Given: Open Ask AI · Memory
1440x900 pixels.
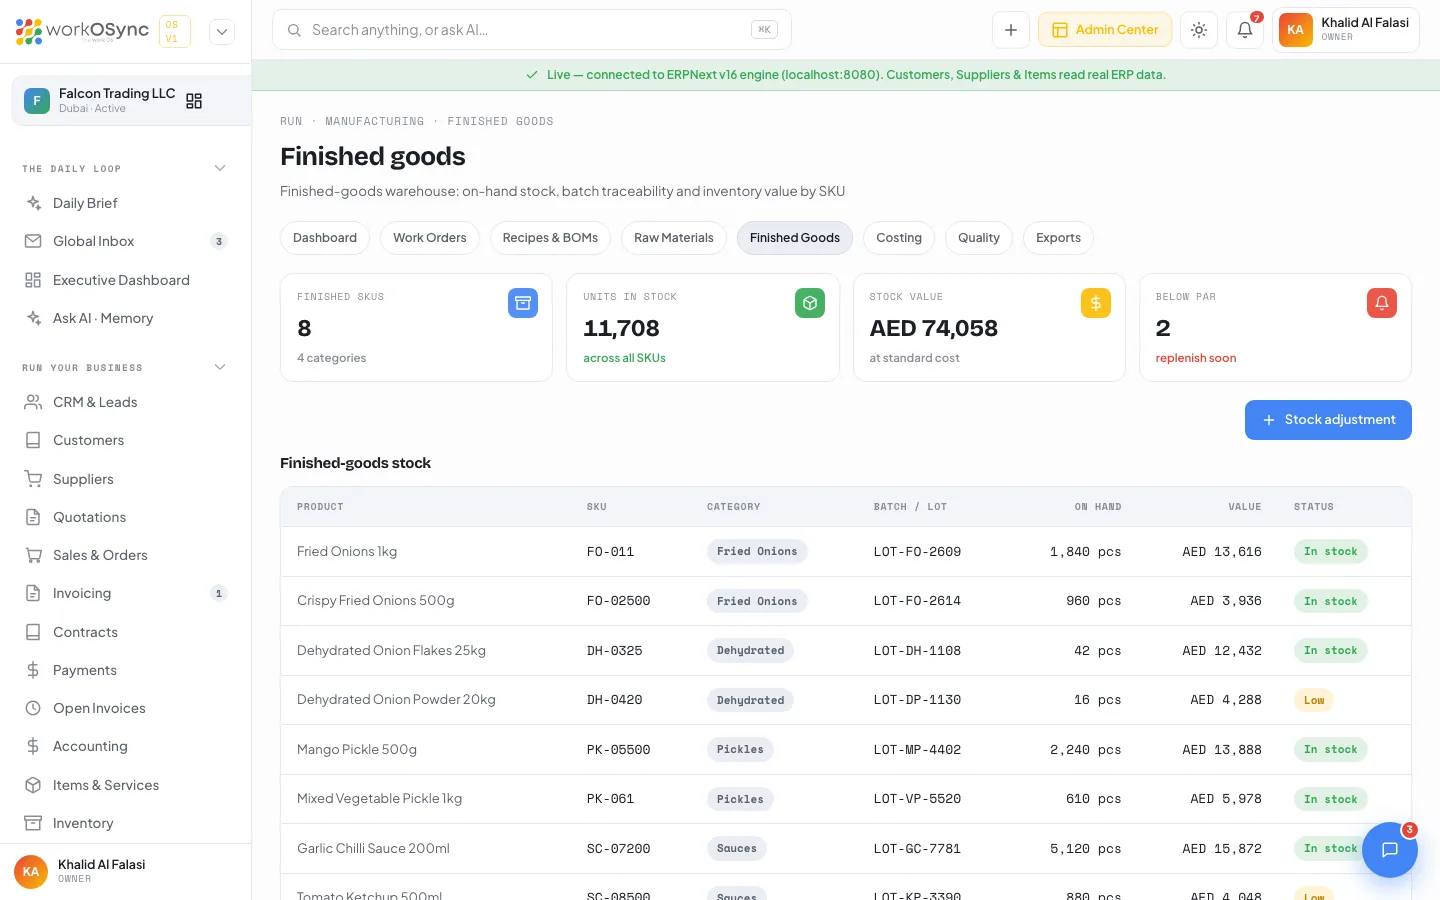Looking at the screenshot, I should click(x=126, y=318).
